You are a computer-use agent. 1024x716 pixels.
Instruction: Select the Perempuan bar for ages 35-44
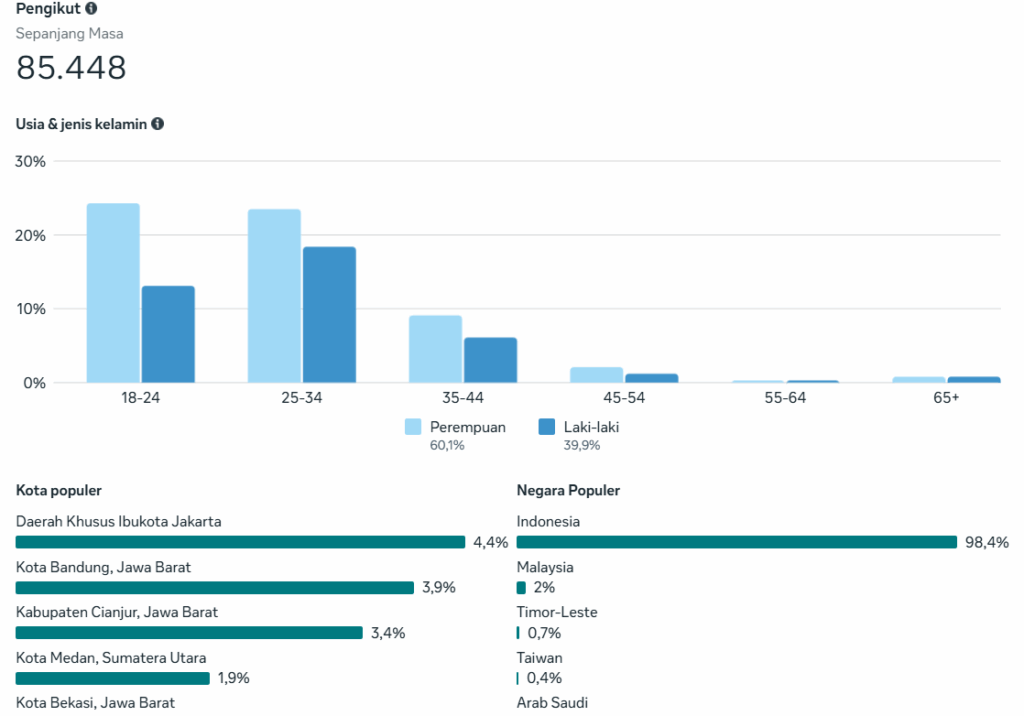coord(436,349)
